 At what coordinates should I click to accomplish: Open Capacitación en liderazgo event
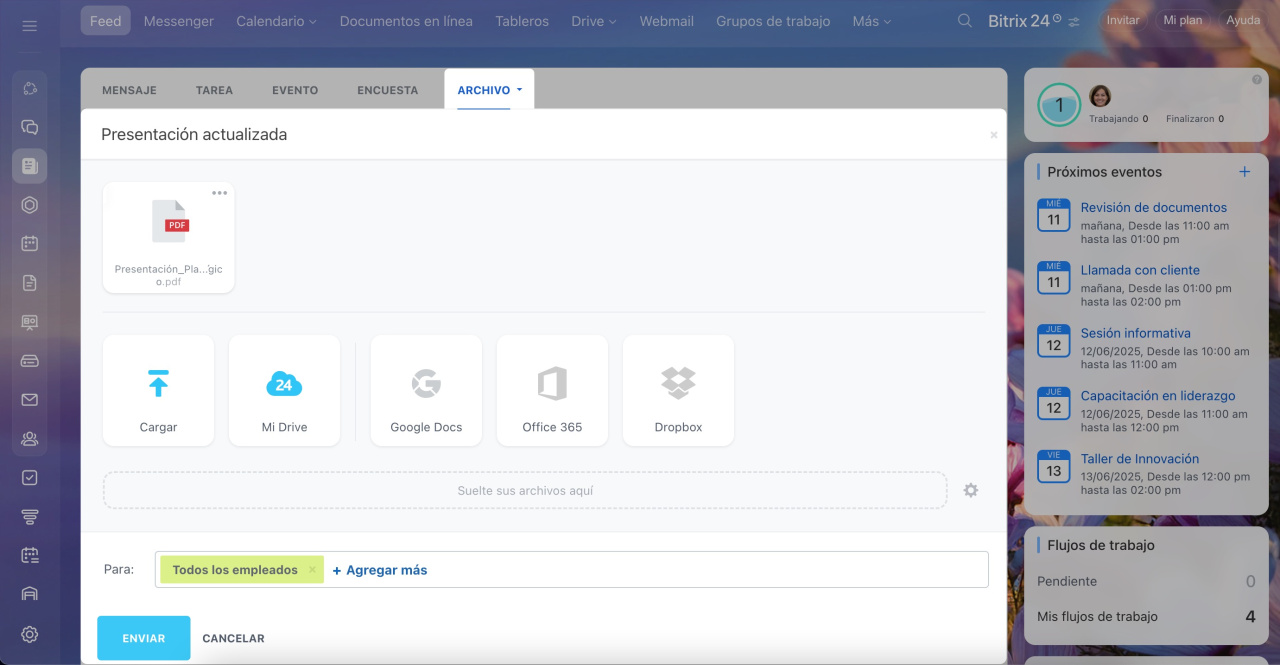click(1158, 396)
